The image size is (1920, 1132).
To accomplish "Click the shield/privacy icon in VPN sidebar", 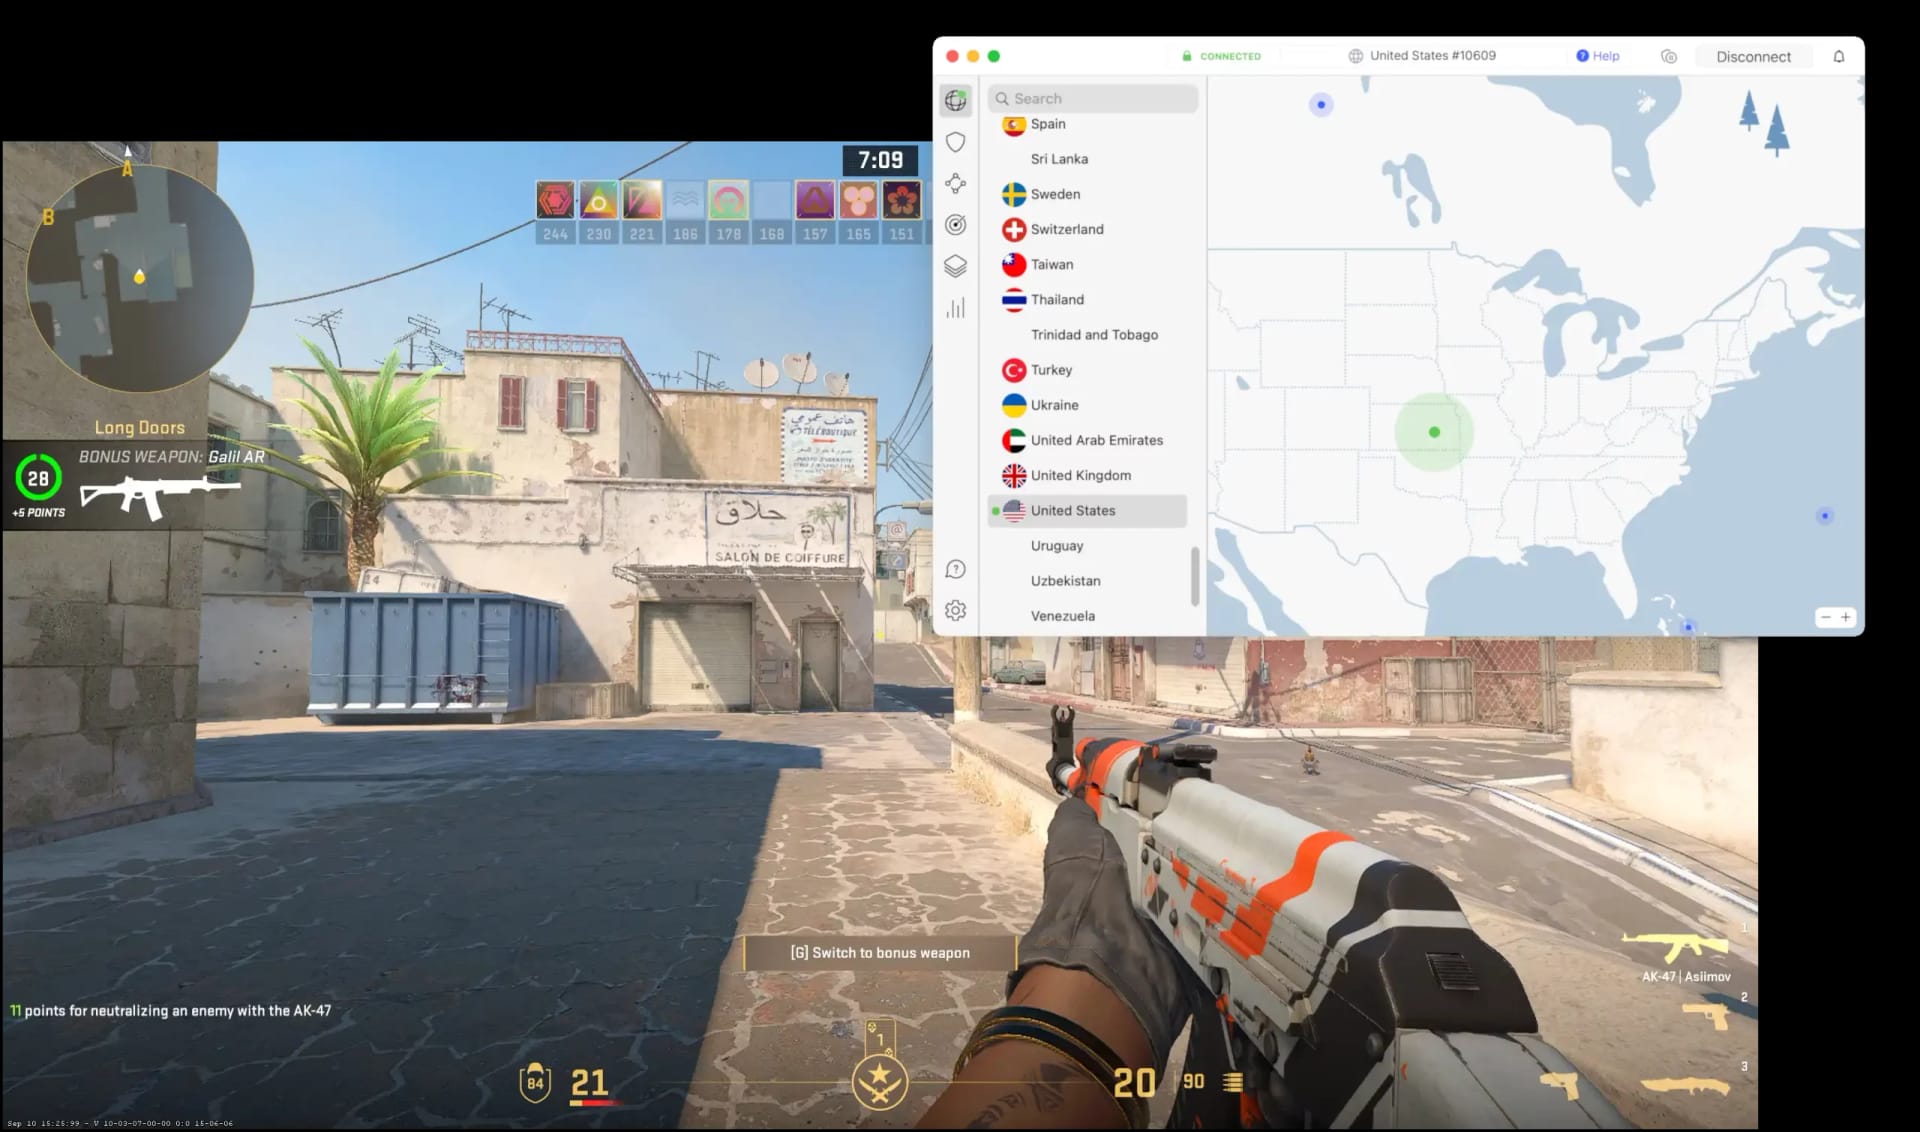I will click(x=957, y=142).
